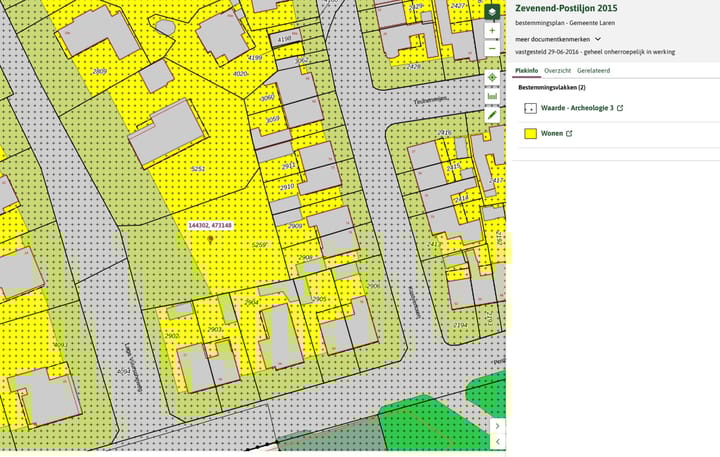Click the yellow Wonen color swatch

tap(530, 133)
